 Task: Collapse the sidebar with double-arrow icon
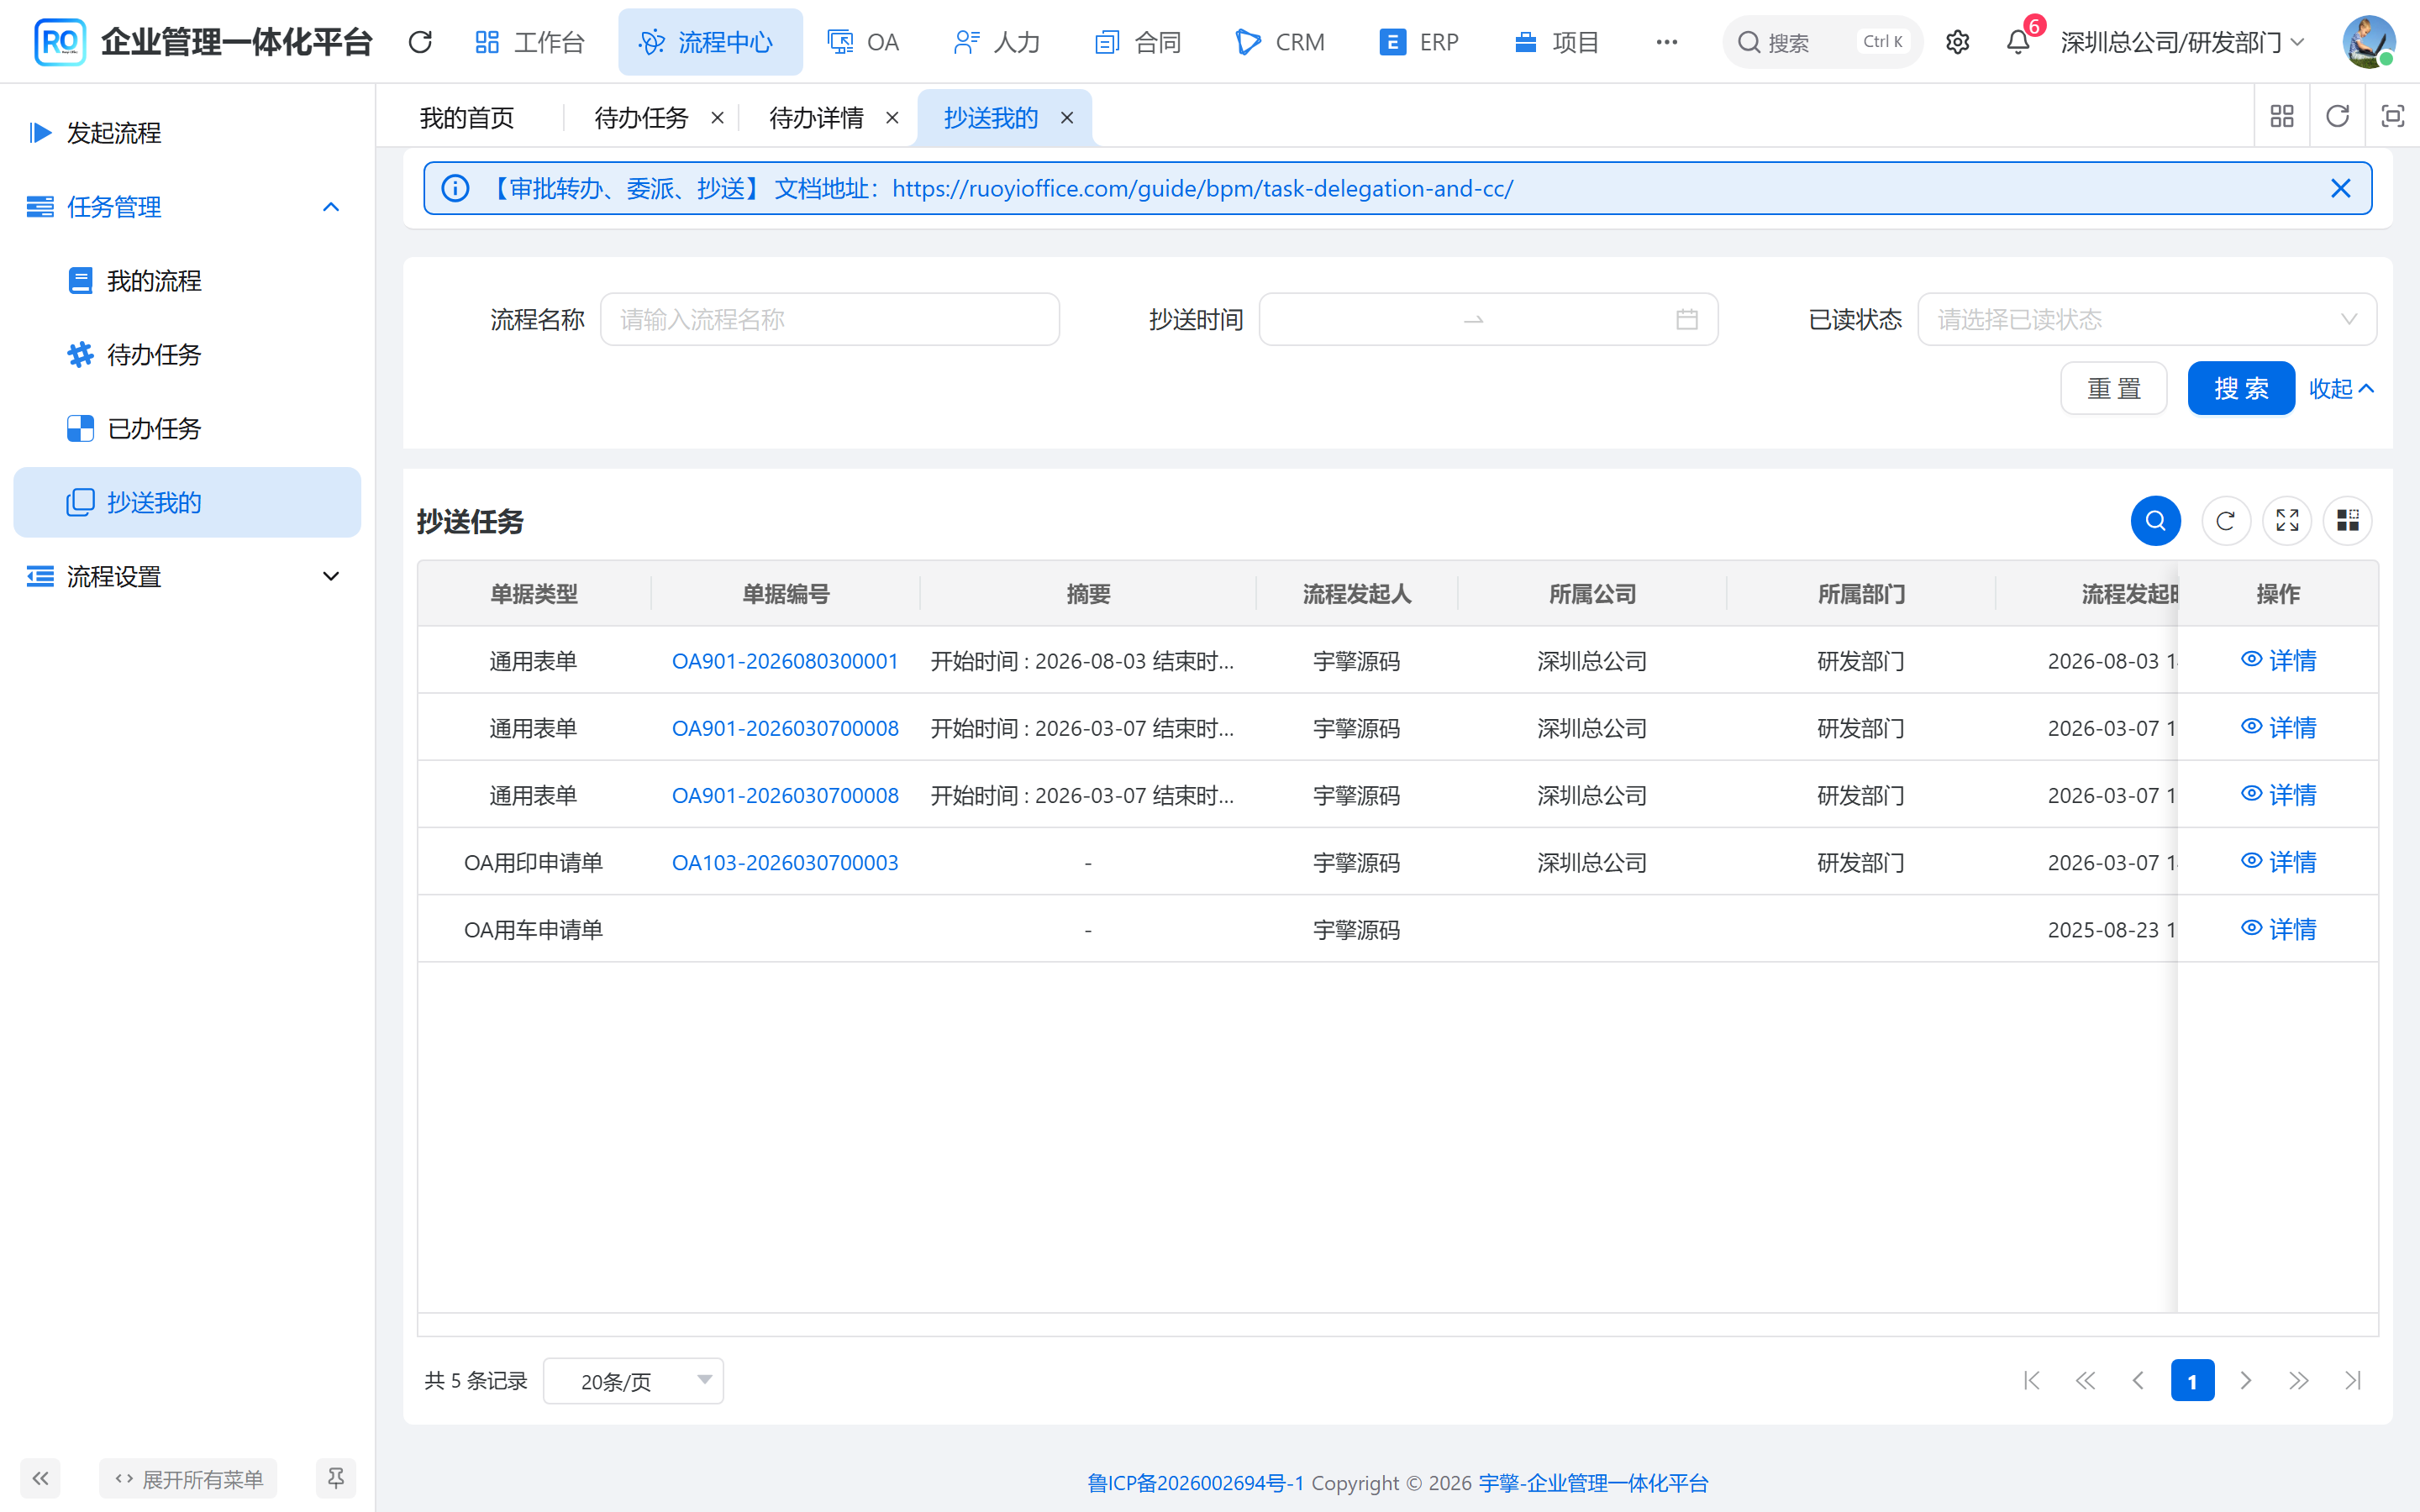[40, 1478]
